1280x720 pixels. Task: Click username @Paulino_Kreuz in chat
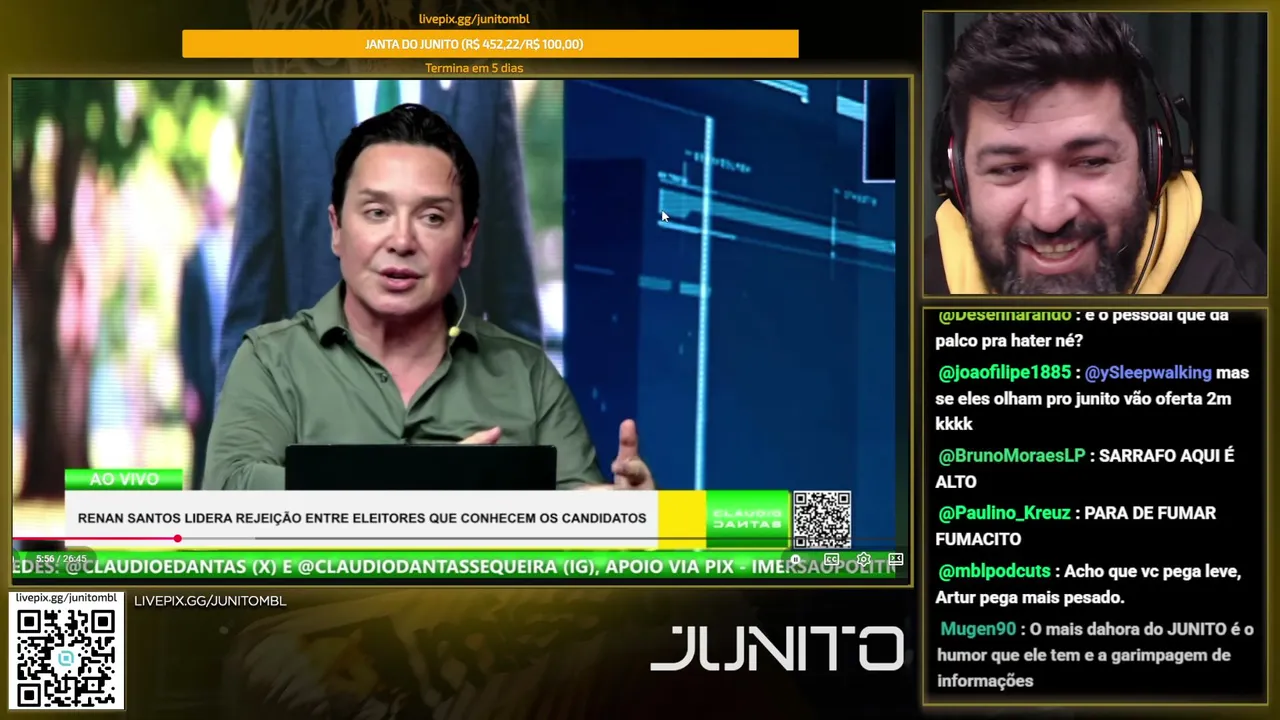[x=1004, y=513]
